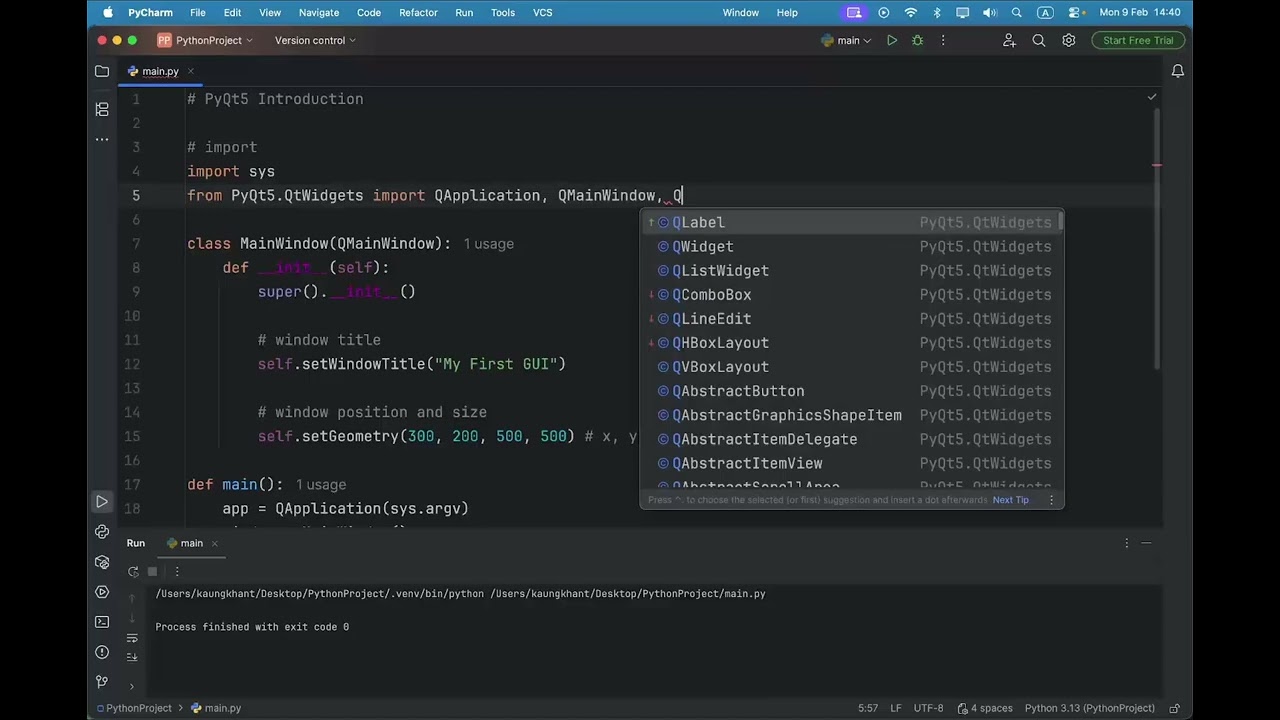Click the Wi-Fi icon in menu bar
This screenshot has height=720, width=1280.
(x=911, y=12)
